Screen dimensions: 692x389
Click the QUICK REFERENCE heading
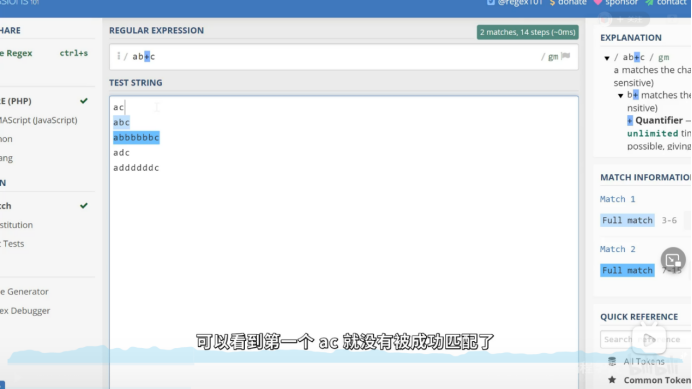[x=639, y=317]
